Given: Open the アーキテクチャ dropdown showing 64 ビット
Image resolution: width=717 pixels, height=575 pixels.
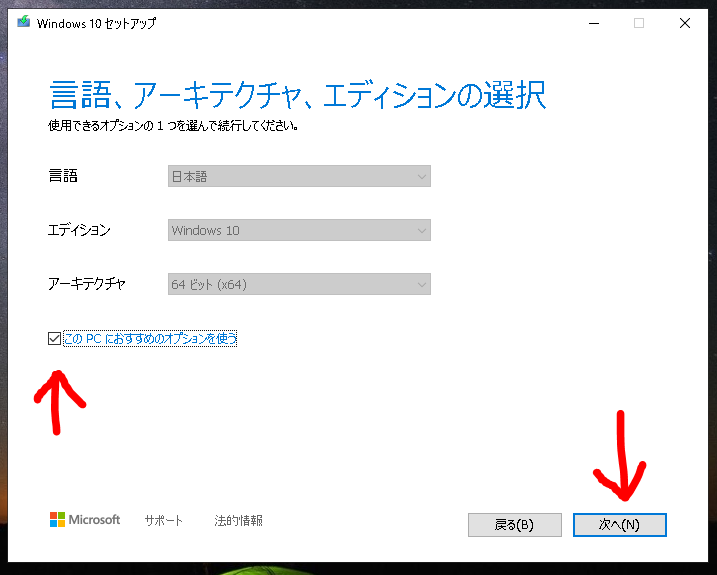Looking at the screenshot, I should 299,284.
